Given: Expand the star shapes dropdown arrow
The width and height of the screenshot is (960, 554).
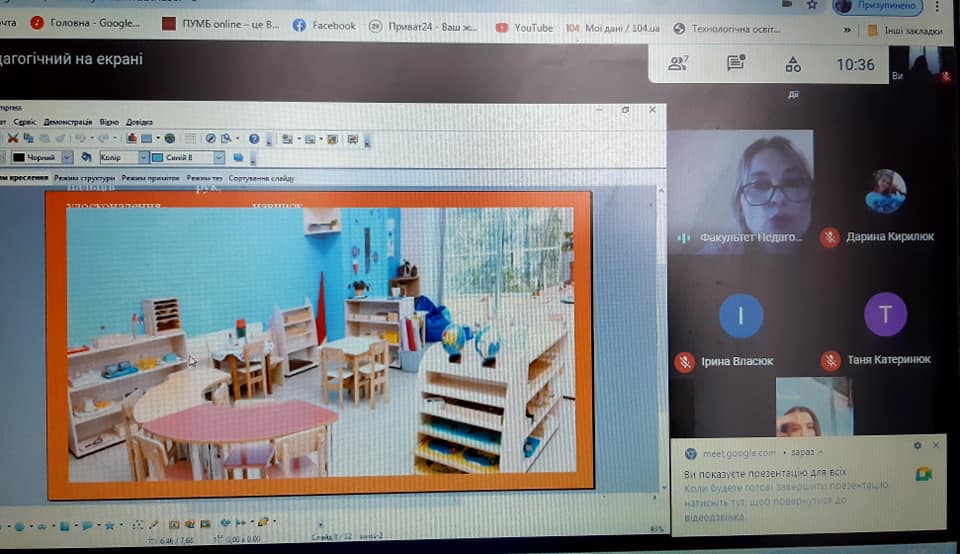Looking at the screenshot, I should (x=121, y=525).
